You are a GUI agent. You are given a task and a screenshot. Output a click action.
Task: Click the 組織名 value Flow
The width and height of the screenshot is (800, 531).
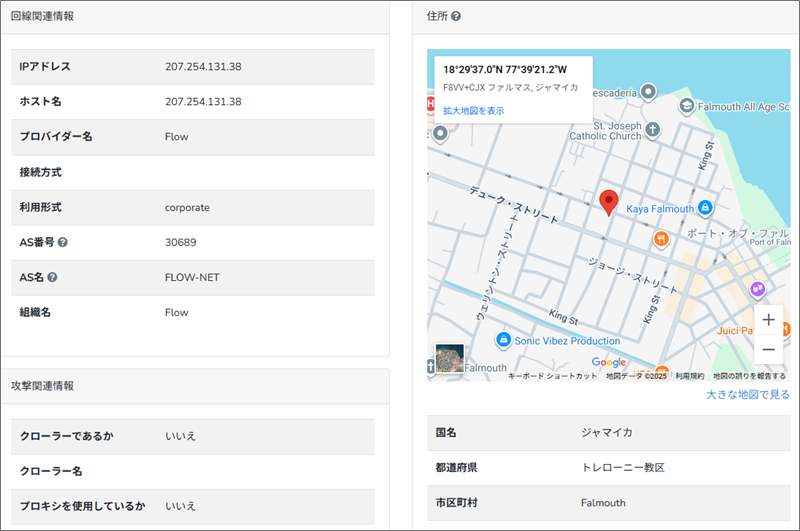pyautogui.click(x=177, y=313)
